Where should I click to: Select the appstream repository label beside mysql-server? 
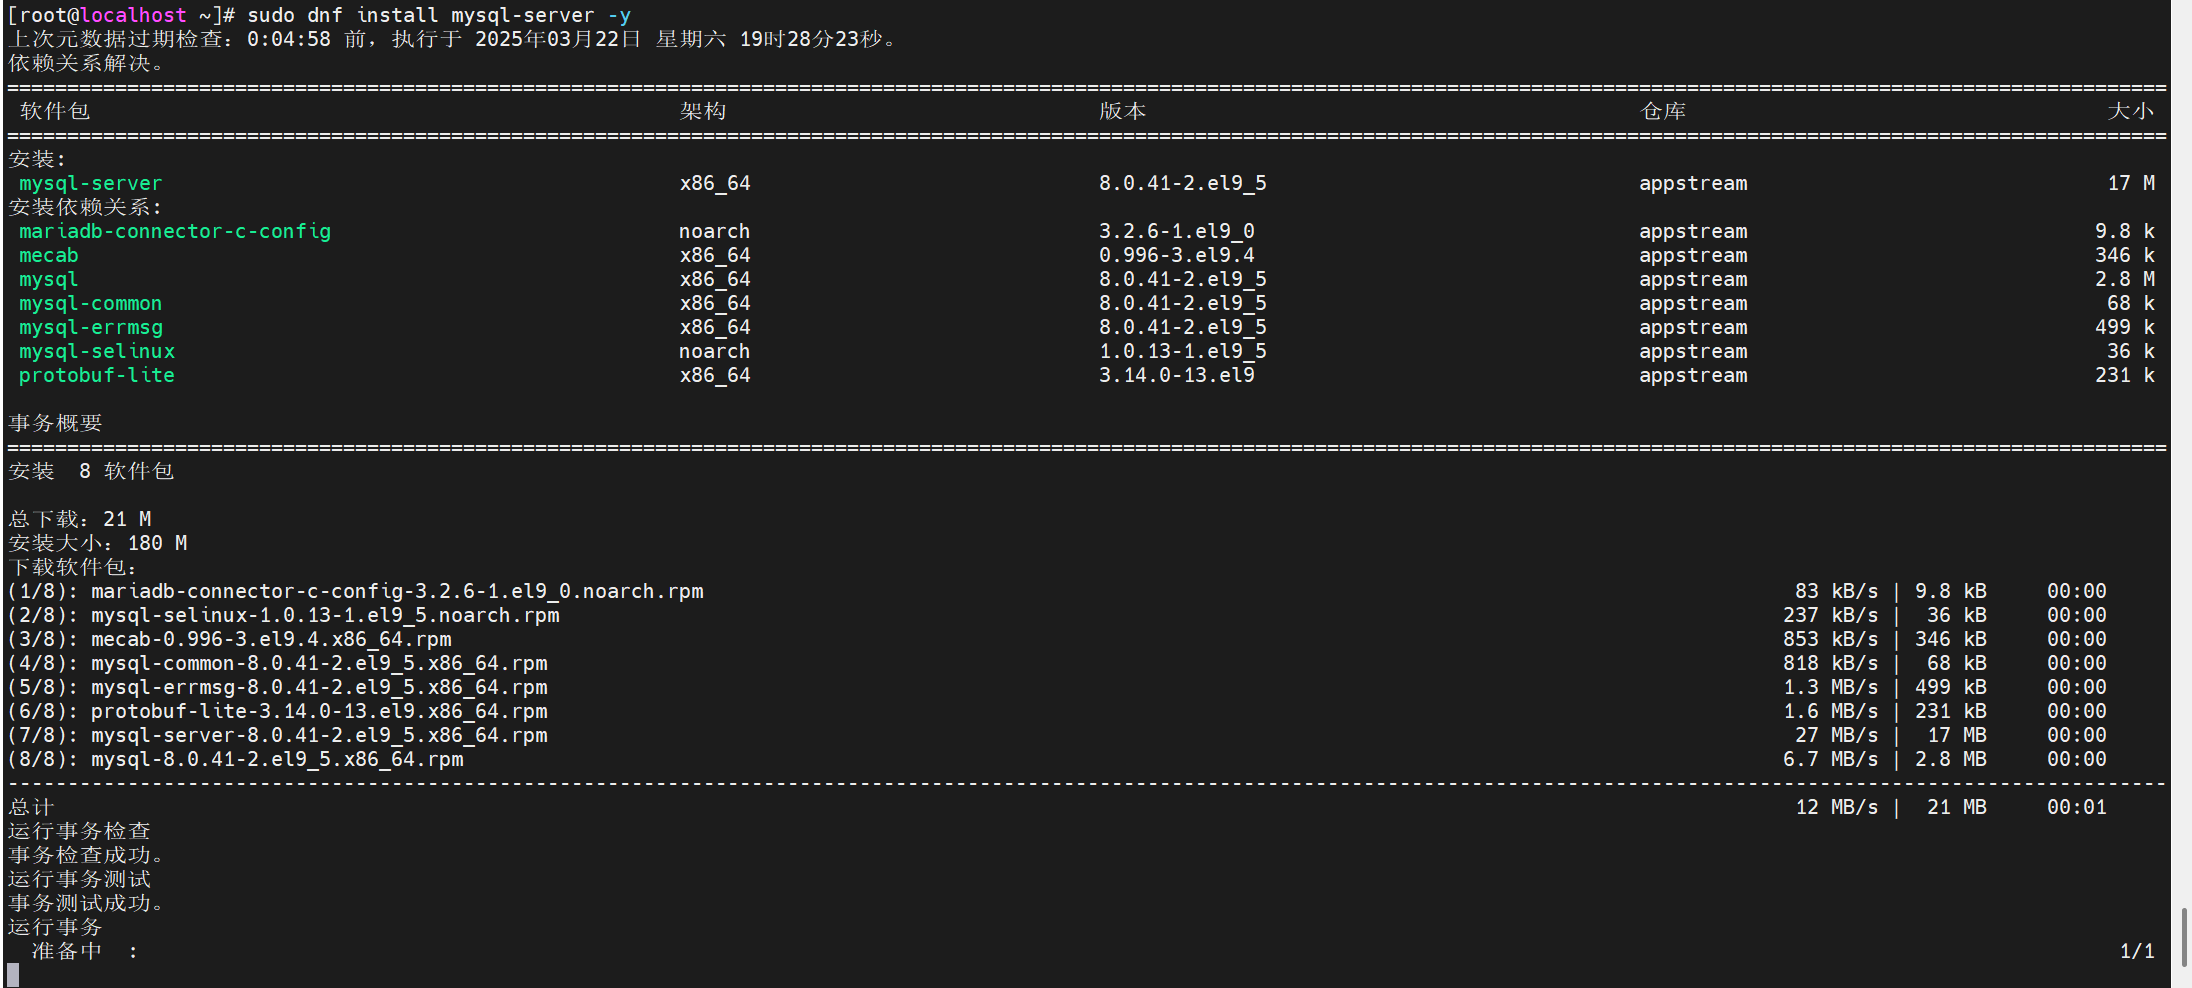click(1693, 183)
